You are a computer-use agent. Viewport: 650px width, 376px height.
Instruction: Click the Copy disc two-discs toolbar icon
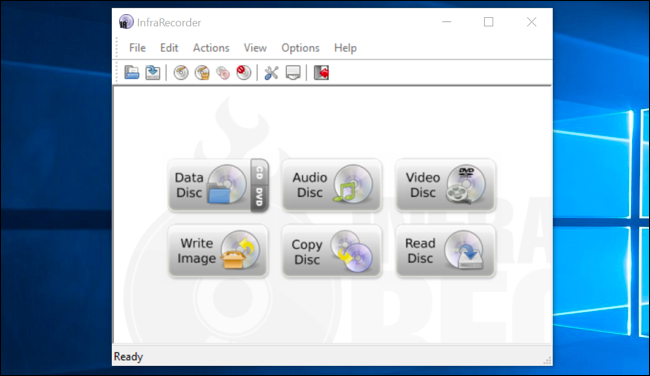coord(223,73)
